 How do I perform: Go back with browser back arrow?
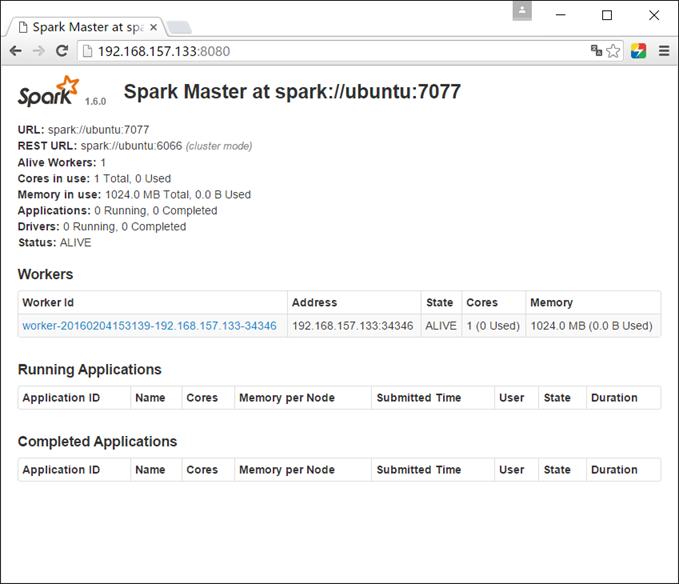pos(16,51)
